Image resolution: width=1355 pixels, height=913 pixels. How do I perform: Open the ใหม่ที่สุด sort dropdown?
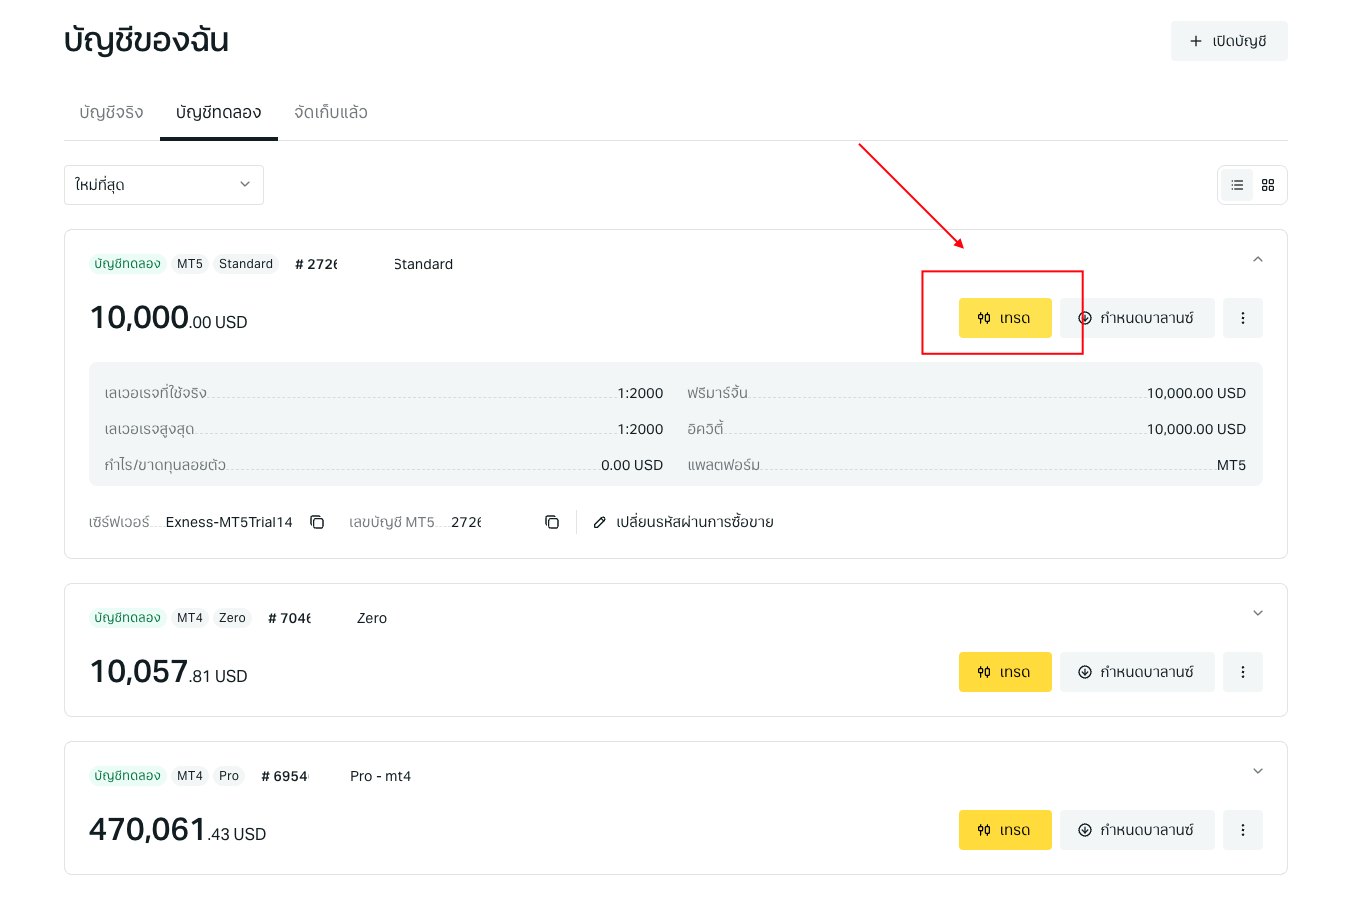[164, 185]
